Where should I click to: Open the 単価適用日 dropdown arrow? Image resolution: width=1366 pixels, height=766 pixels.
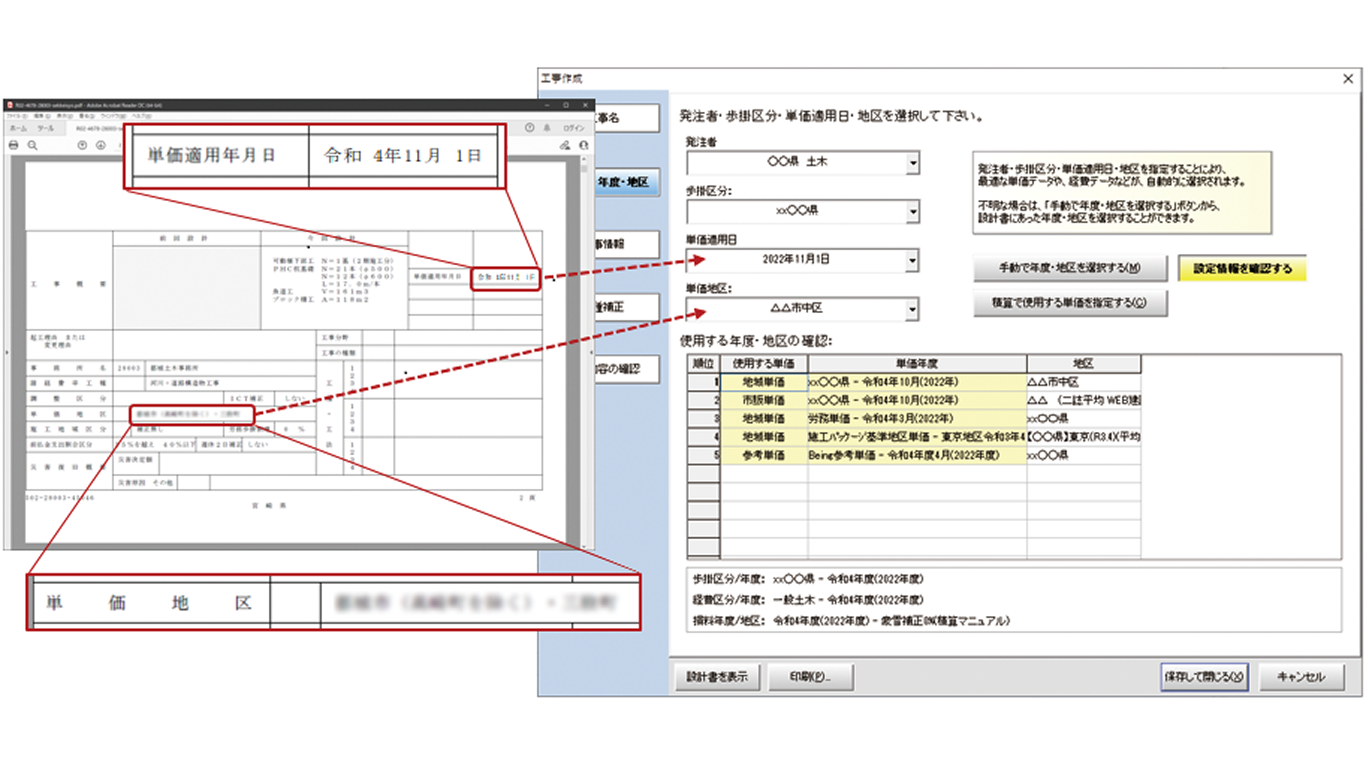(x=913, y=260)
